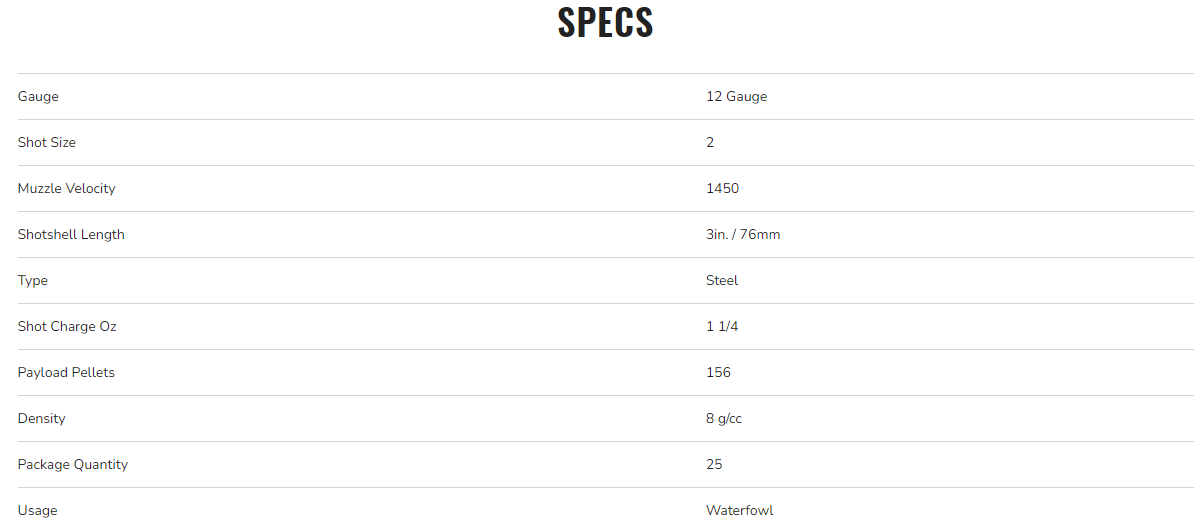Click the Shotshell Length label
Viewport: 1202px width, 530px height.
coord(71,235)
